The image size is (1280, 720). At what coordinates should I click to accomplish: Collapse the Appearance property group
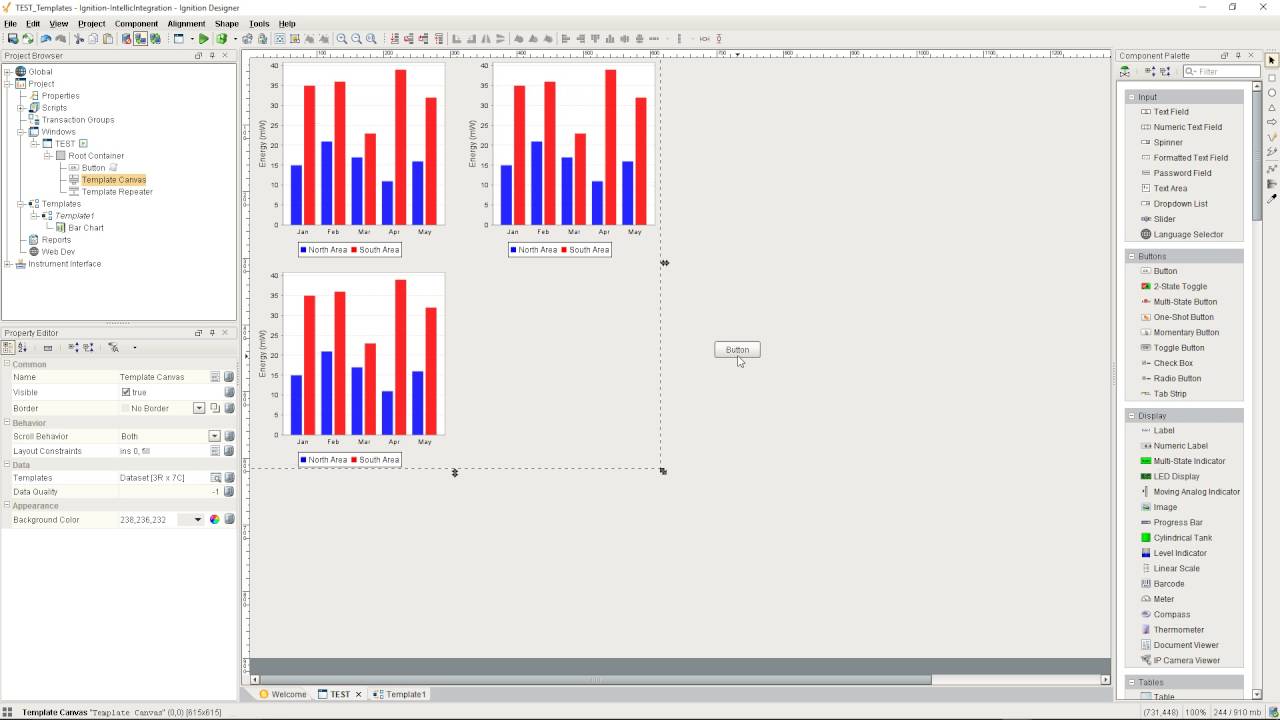[7, 506]
